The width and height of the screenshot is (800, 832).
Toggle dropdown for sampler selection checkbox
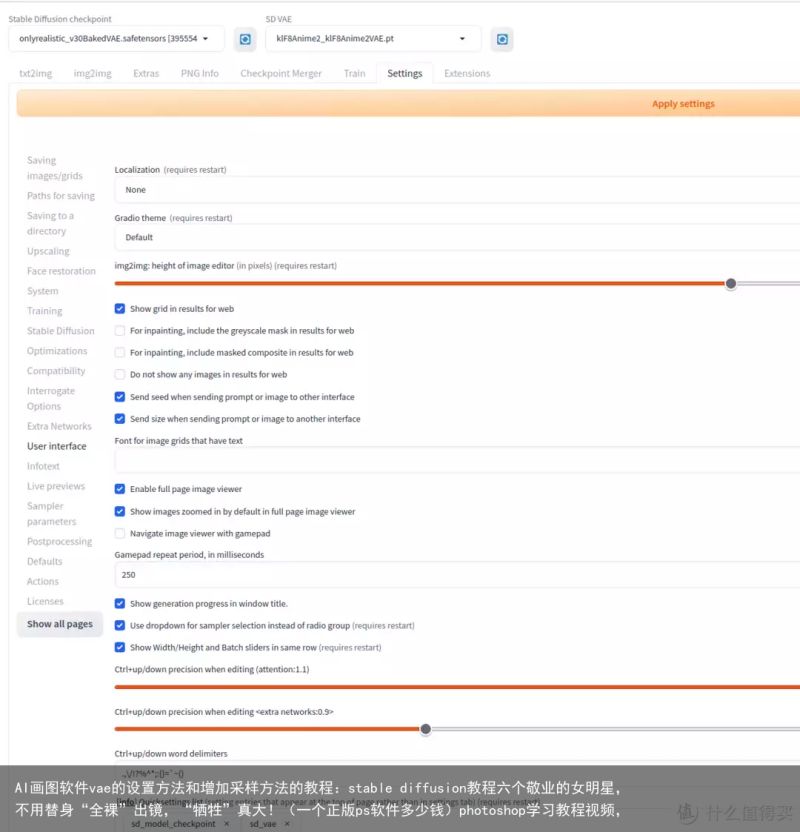(120, 626)
